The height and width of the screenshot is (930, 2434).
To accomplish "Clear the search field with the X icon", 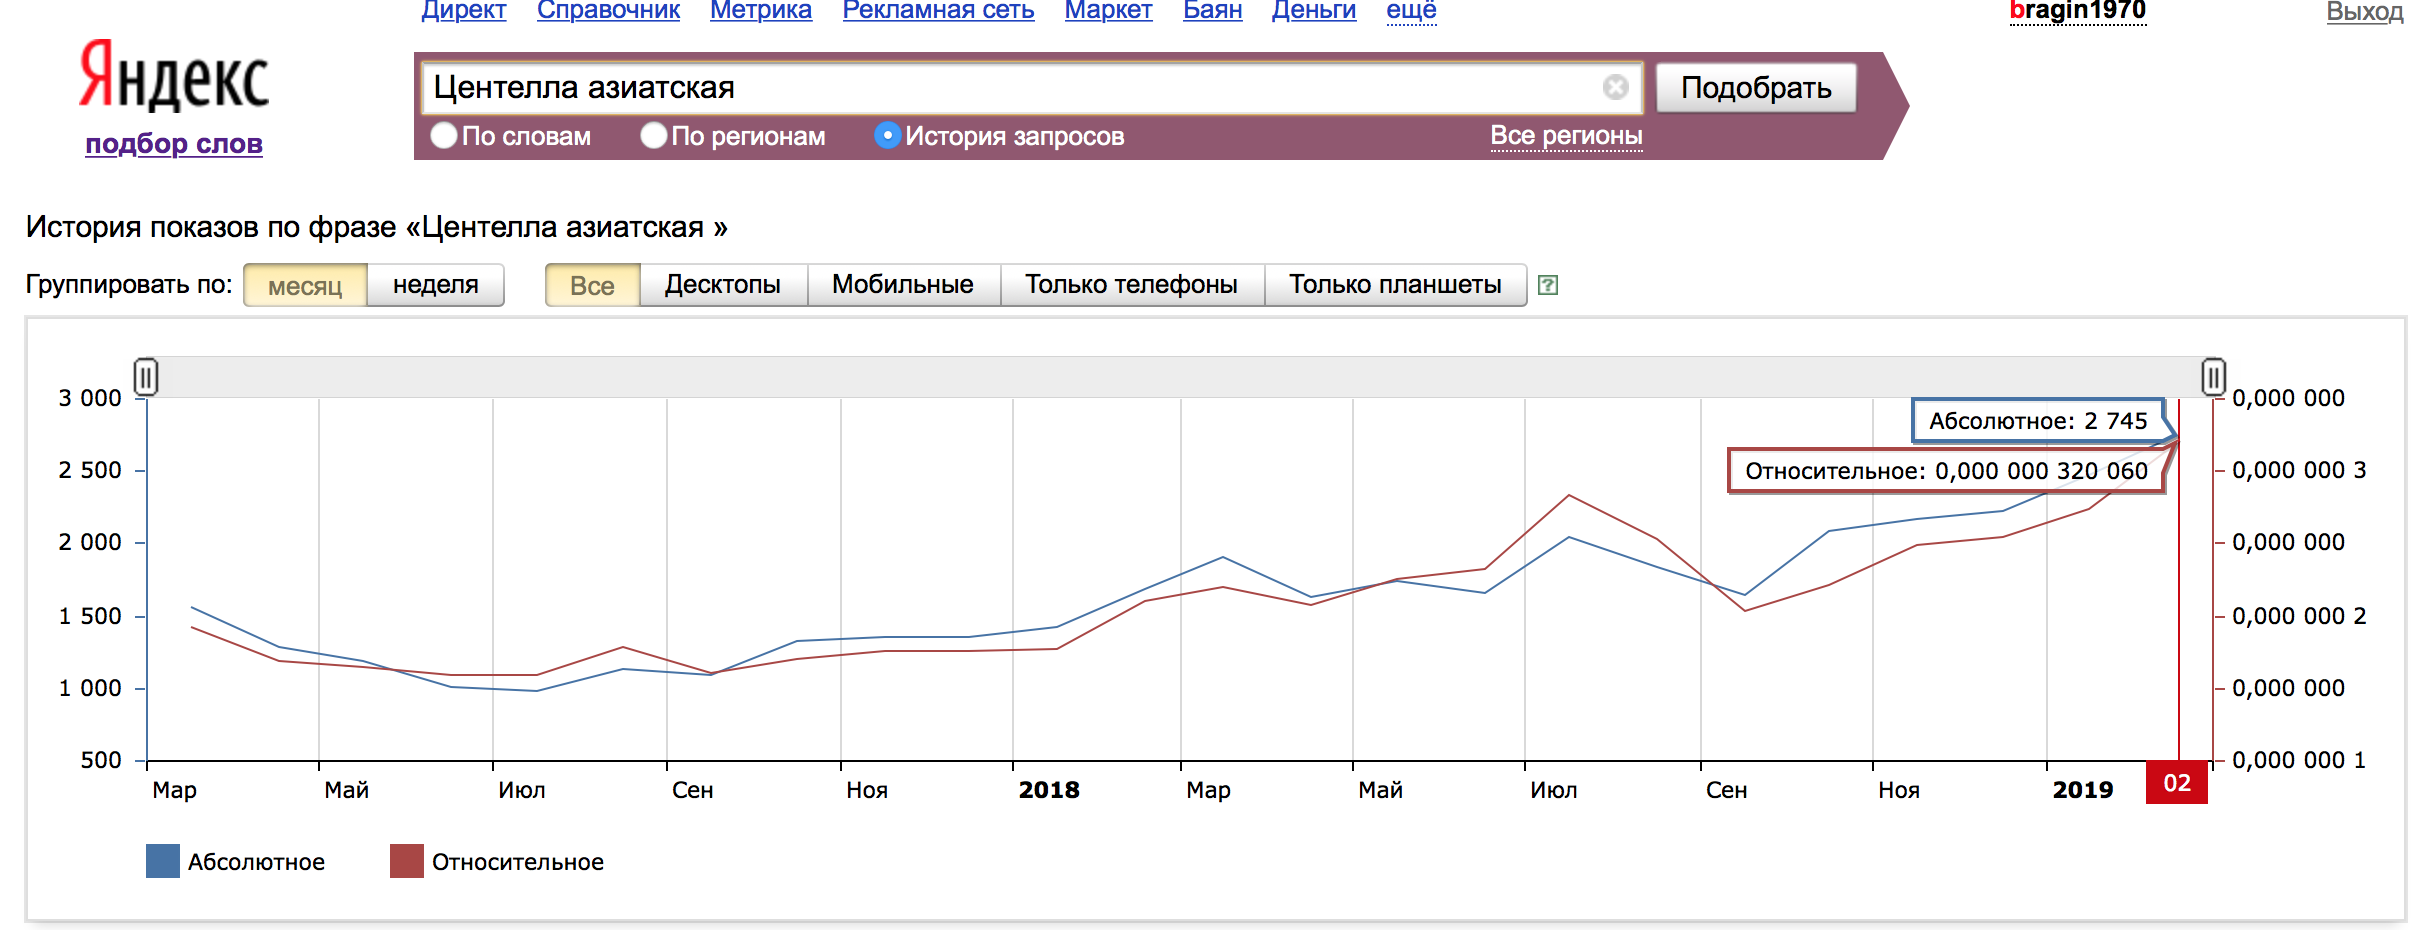I will tap(1615, 87).
